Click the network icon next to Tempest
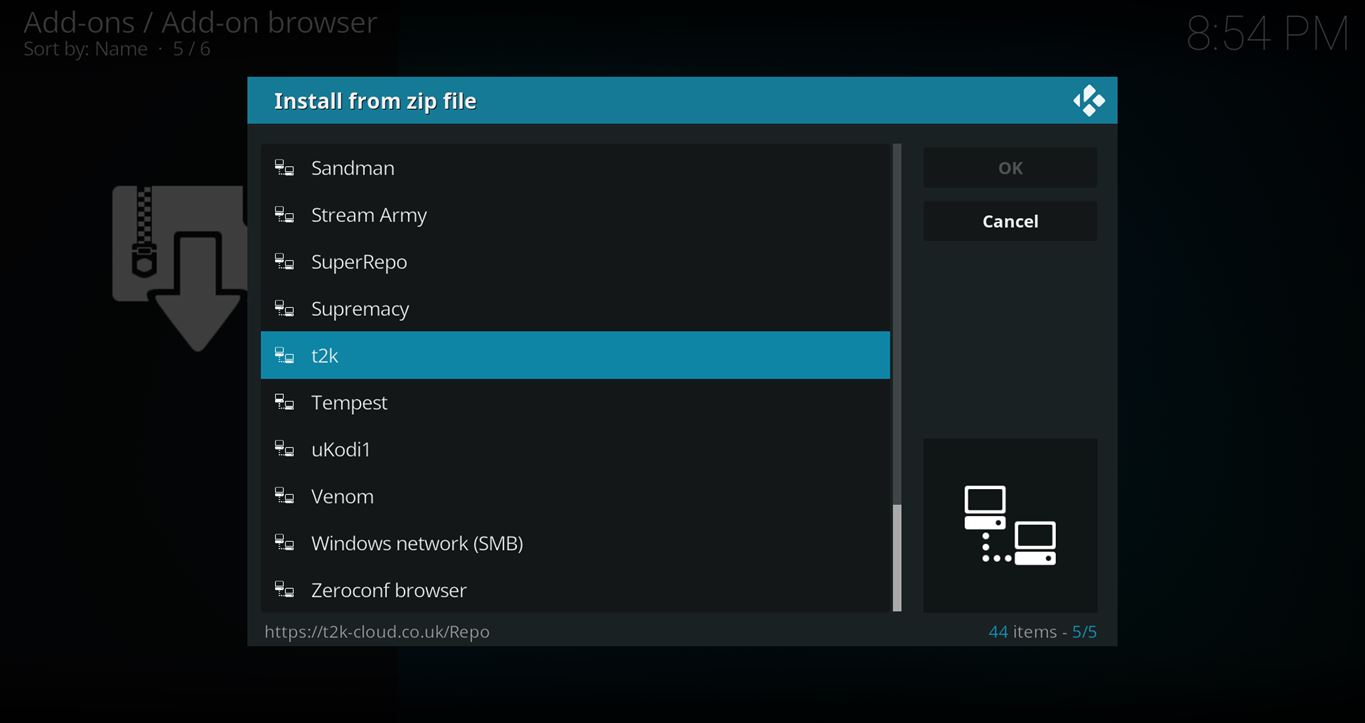The image size is (1365, 723). tap(285, 403)
